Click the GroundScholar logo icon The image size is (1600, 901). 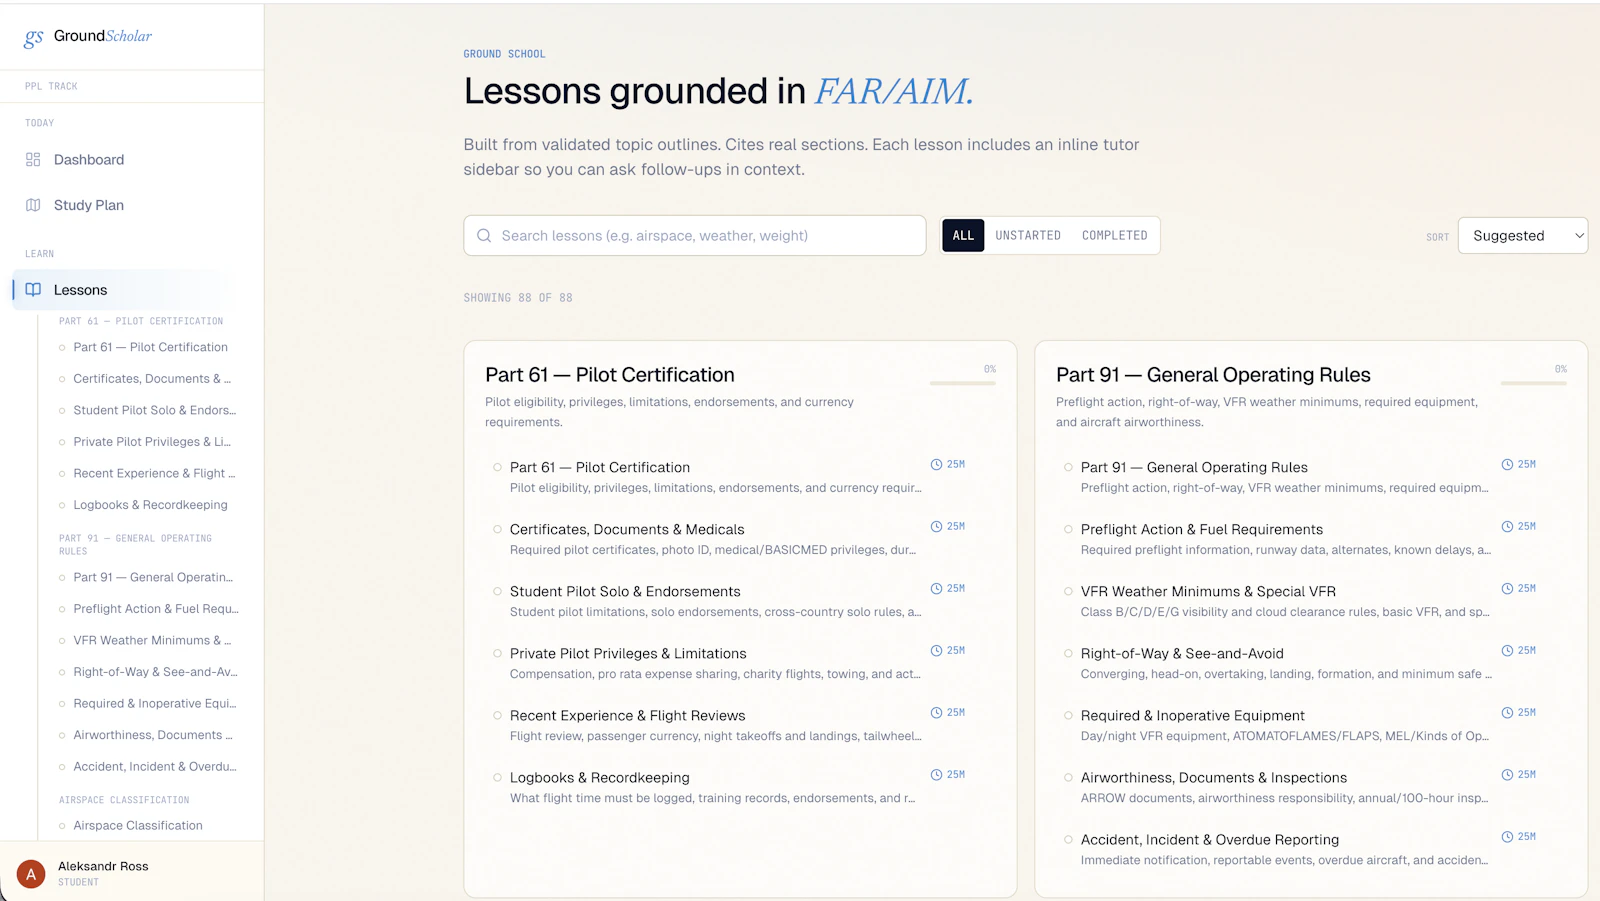click(x=33, y=38)
